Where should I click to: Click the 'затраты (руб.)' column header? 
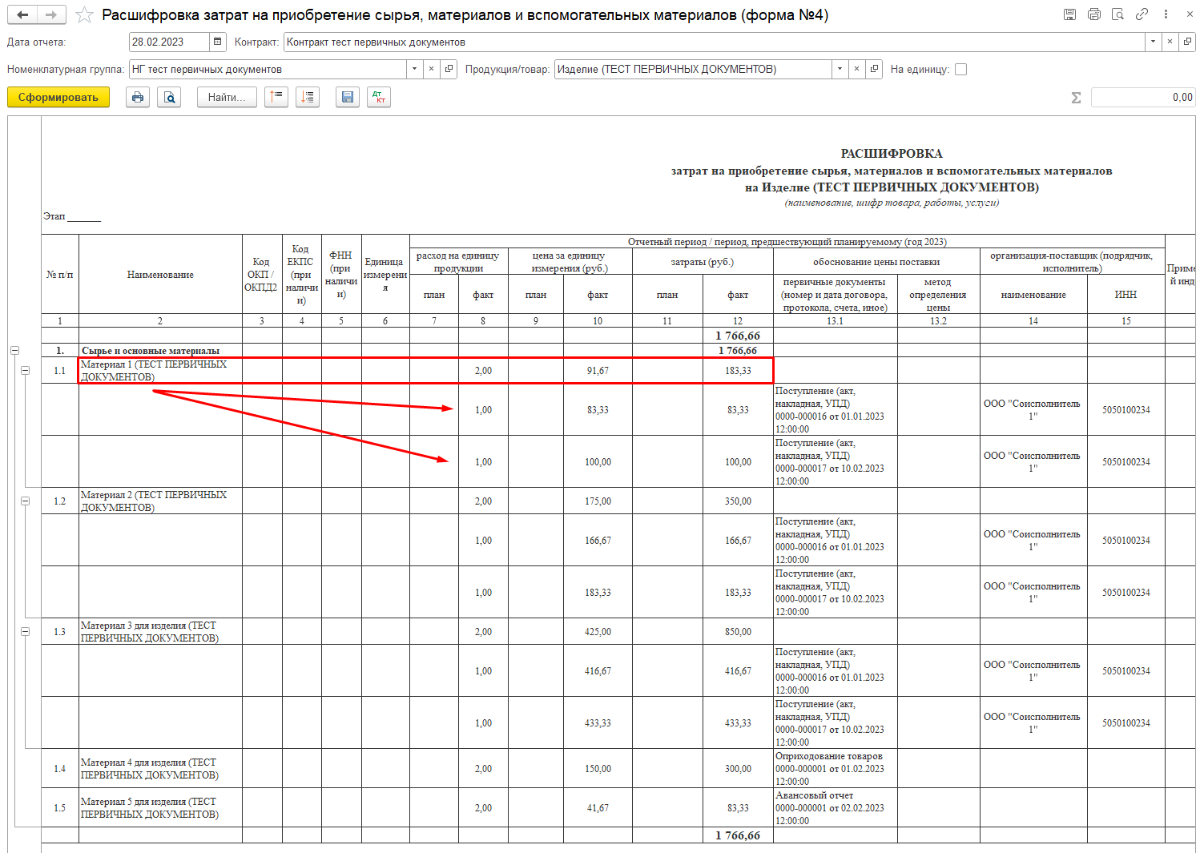click(x=702, y=261)
